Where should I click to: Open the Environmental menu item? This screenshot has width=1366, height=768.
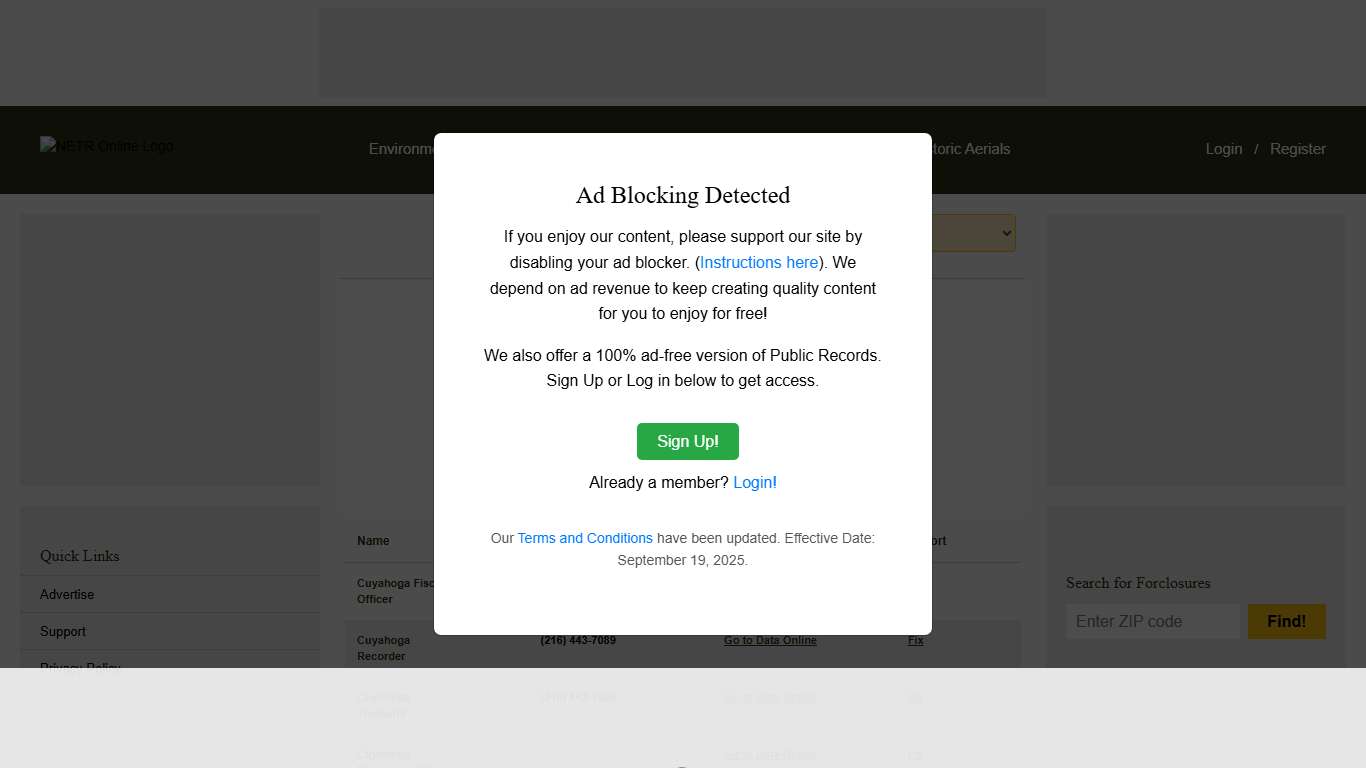(x=401, y=148)
